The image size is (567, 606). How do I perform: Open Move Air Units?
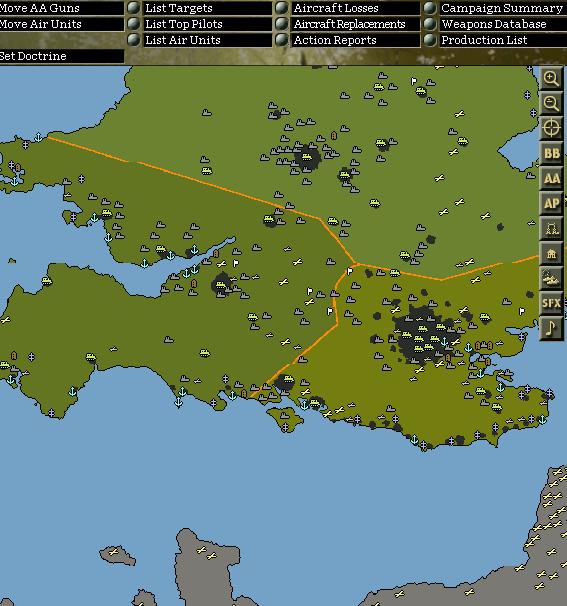tap(62, 24)
